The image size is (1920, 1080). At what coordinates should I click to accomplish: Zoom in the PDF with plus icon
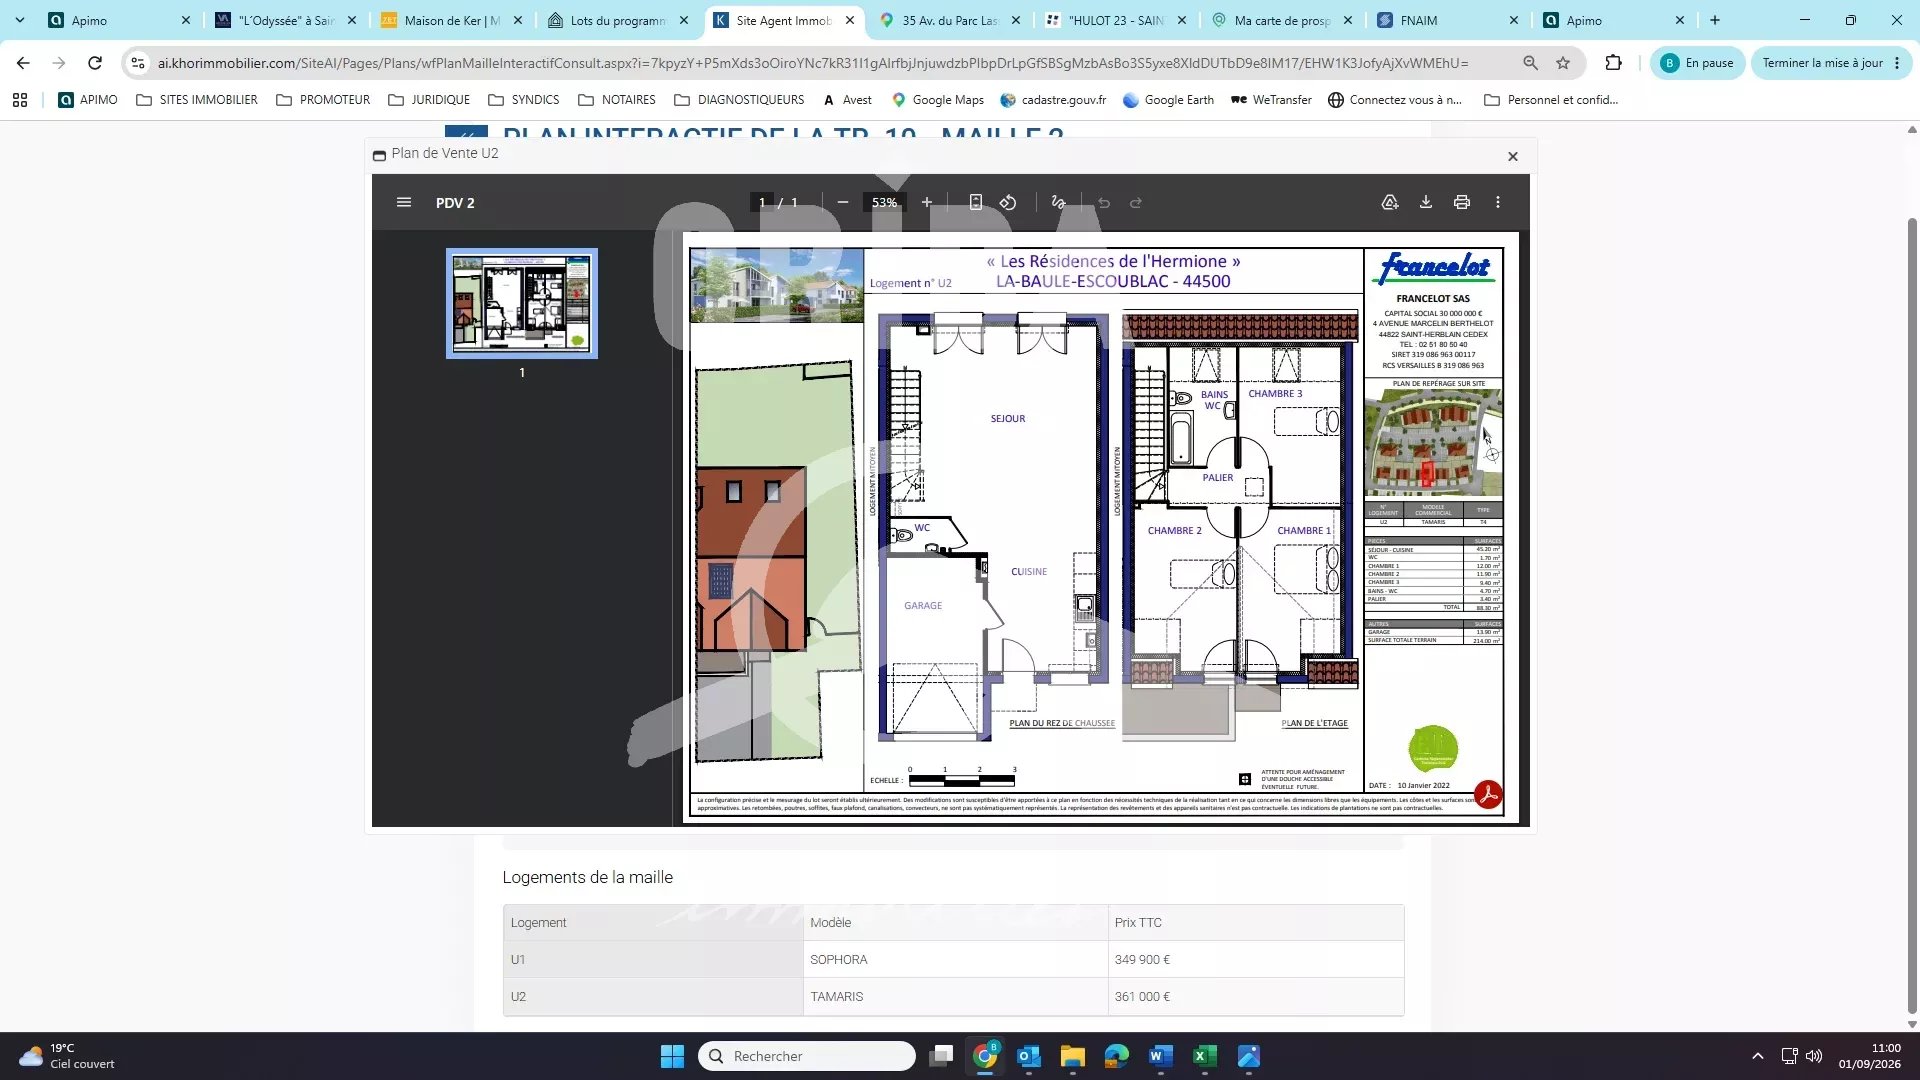pyautogui.click(x=927, y=202)
